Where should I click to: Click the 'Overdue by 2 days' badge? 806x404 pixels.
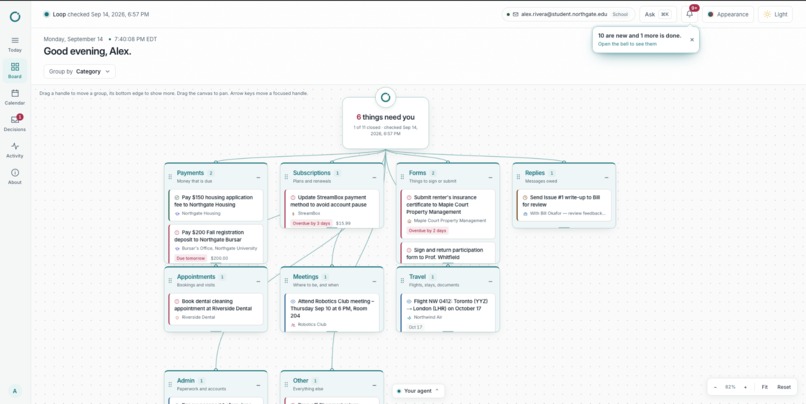(x=427, y=231)
